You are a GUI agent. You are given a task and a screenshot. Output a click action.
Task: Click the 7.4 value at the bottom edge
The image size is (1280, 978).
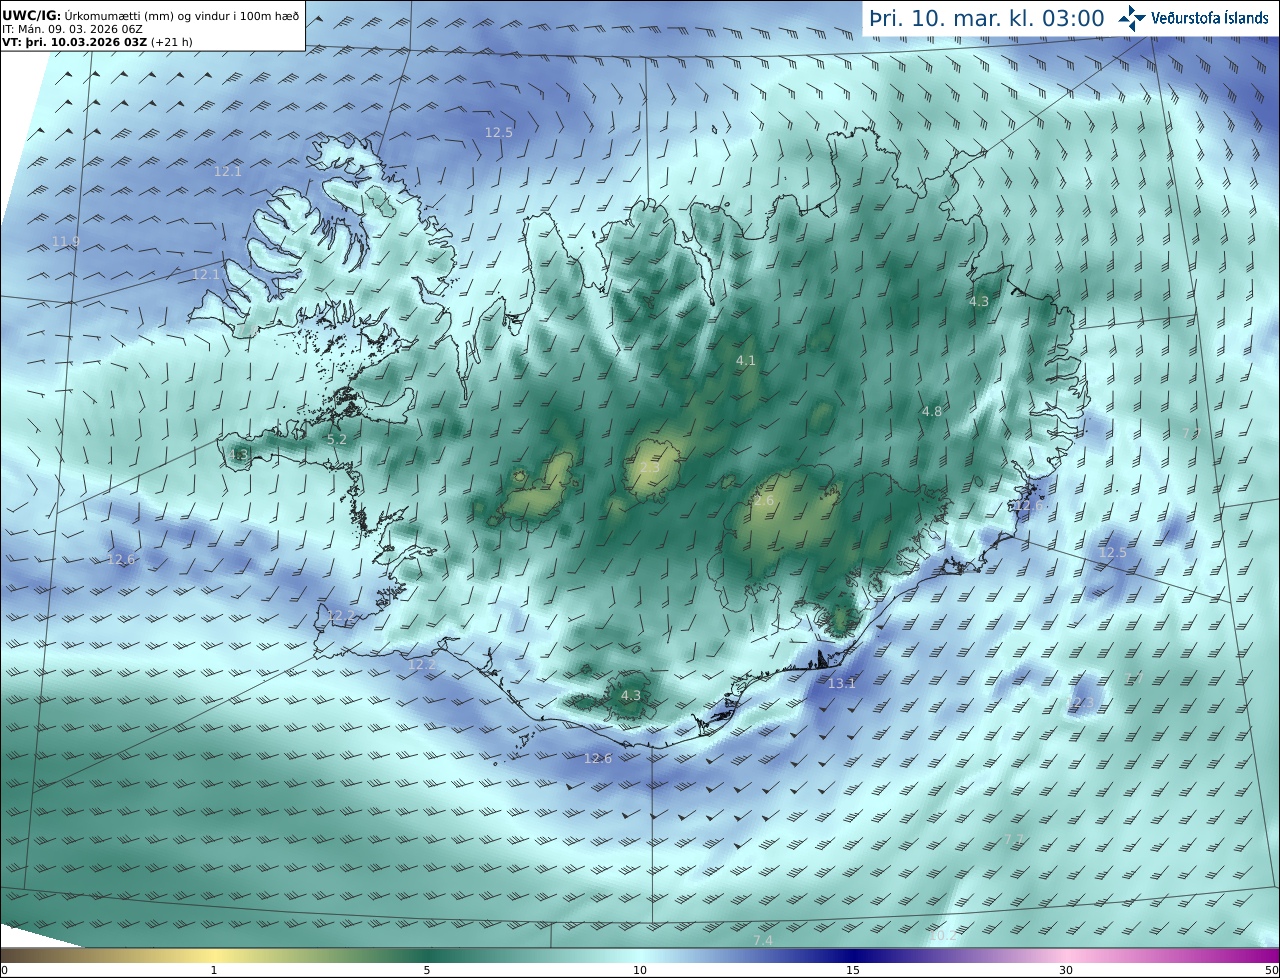(x=763, y=940)
